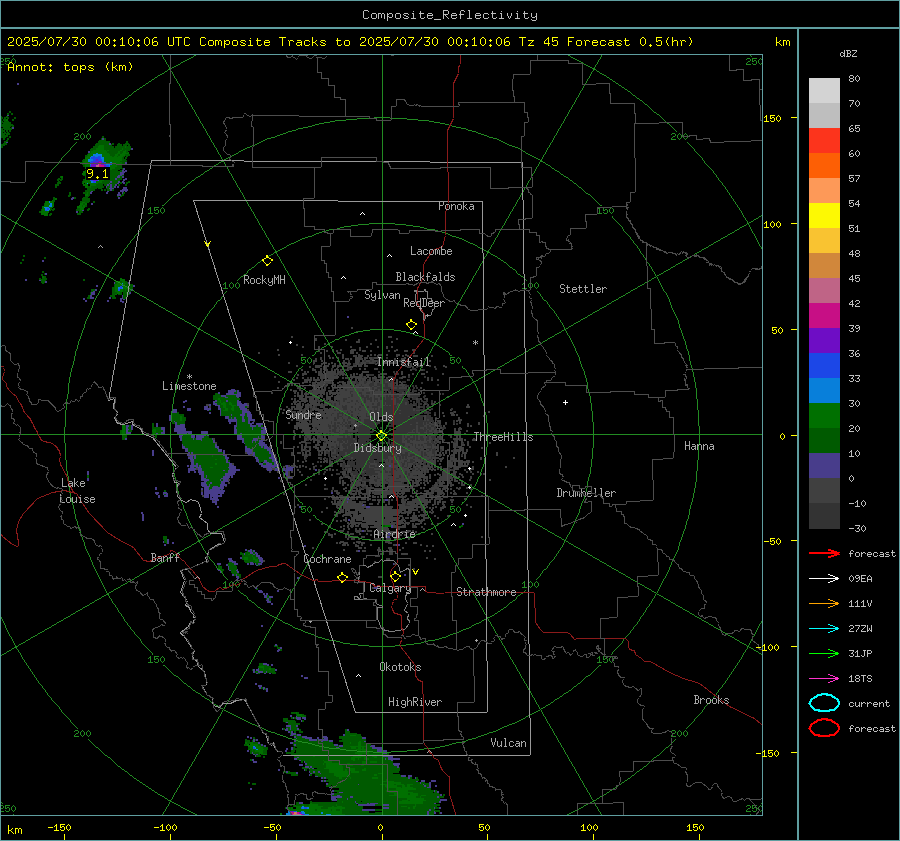Click the Strathmore label on map

(x=486, y=592)
